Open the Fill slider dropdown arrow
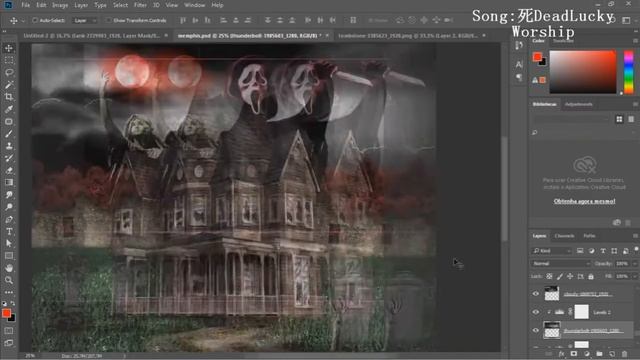Image resolution: width=640 pixels, height=360 pixels. (x=635, y=276)
